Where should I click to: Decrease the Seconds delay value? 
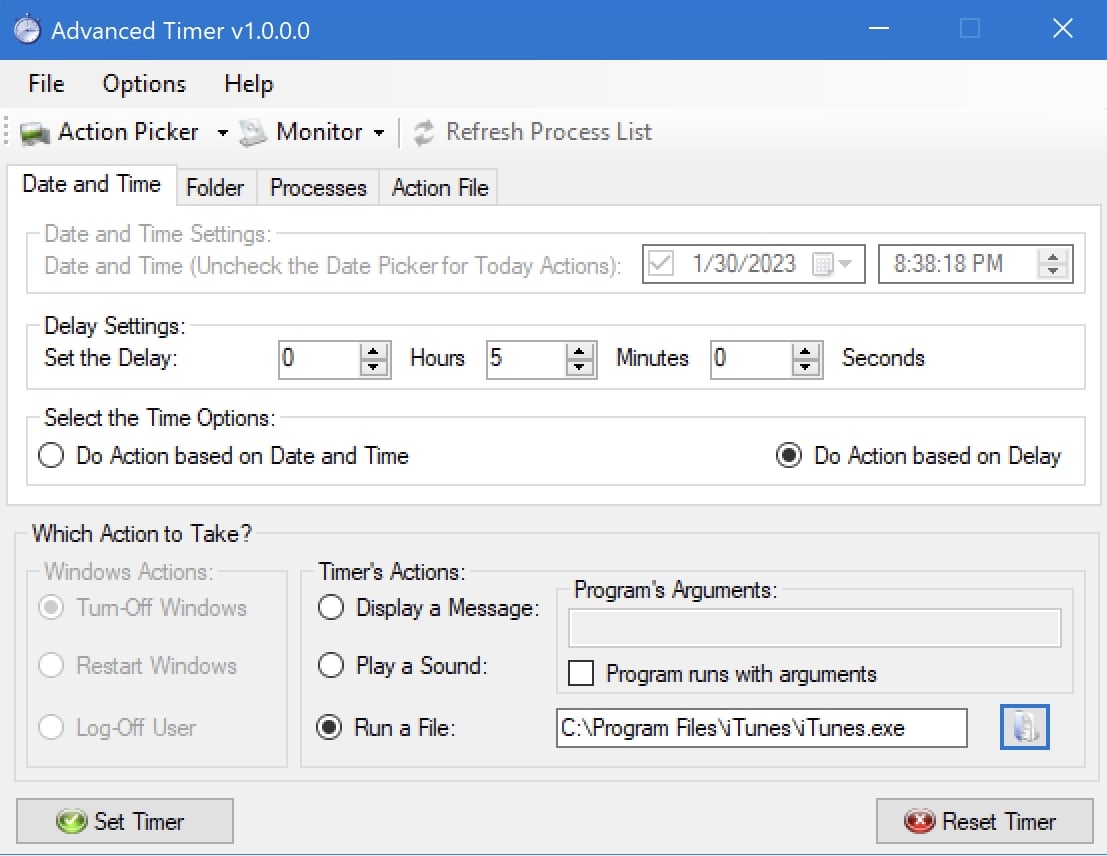[x=806, y=367]
